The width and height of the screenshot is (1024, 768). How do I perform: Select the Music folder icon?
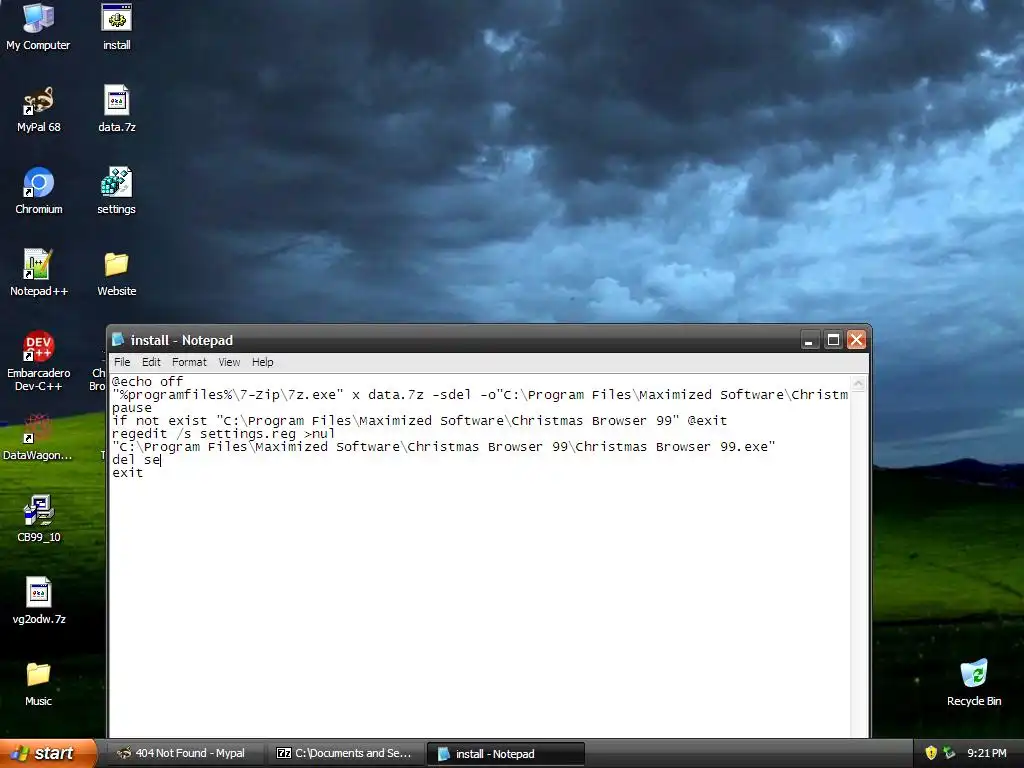pyautogui.click(x=38, y=683)
